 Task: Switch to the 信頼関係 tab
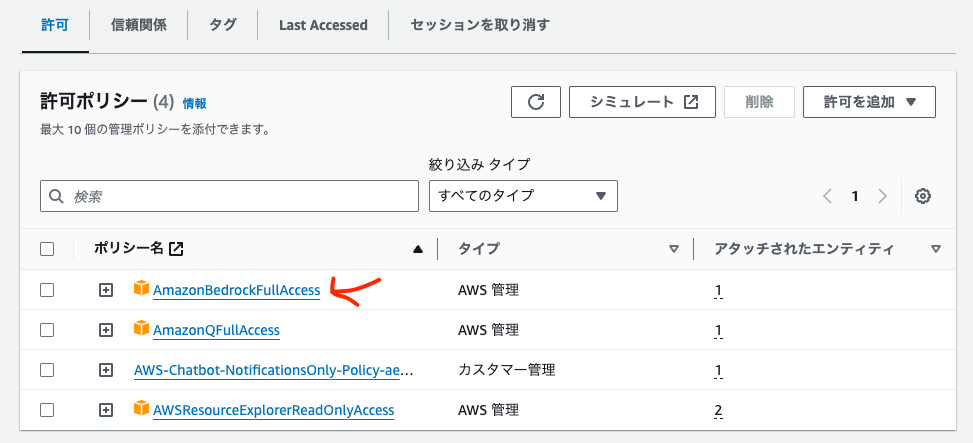tap(139, 25)
